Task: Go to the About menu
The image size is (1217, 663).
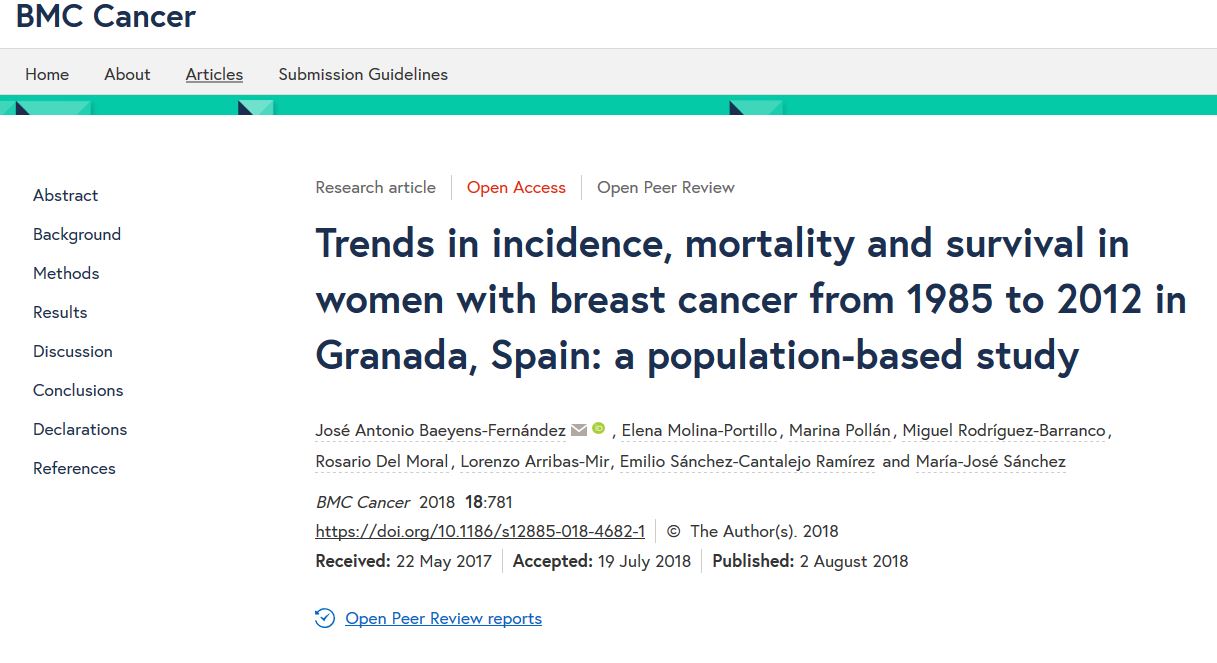Action: pos(127,74)
